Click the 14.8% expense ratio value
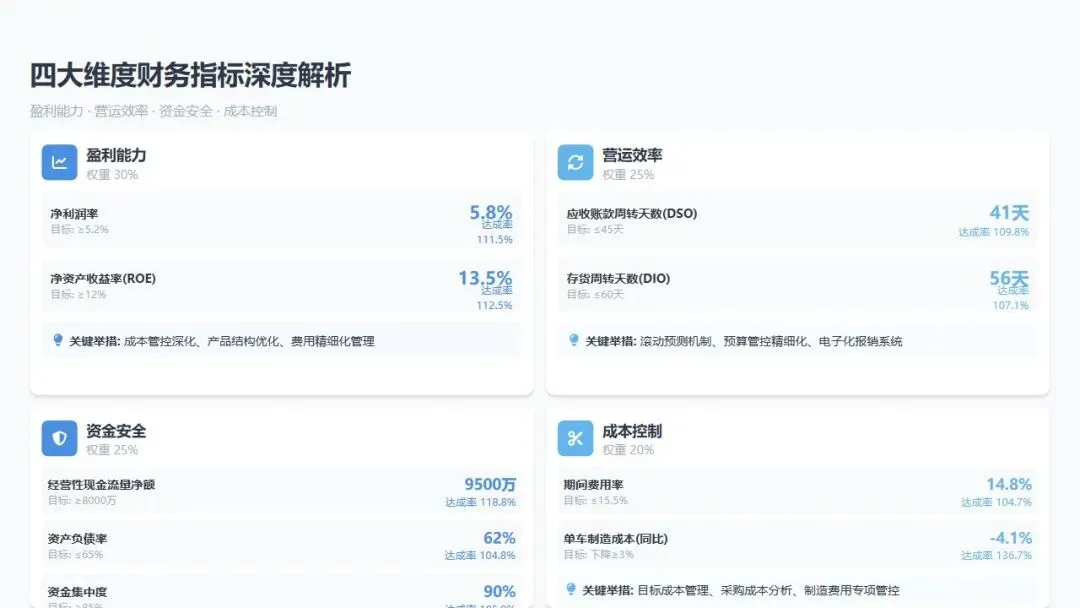Screen dimensions: 1080x608 pos(1009,484)
